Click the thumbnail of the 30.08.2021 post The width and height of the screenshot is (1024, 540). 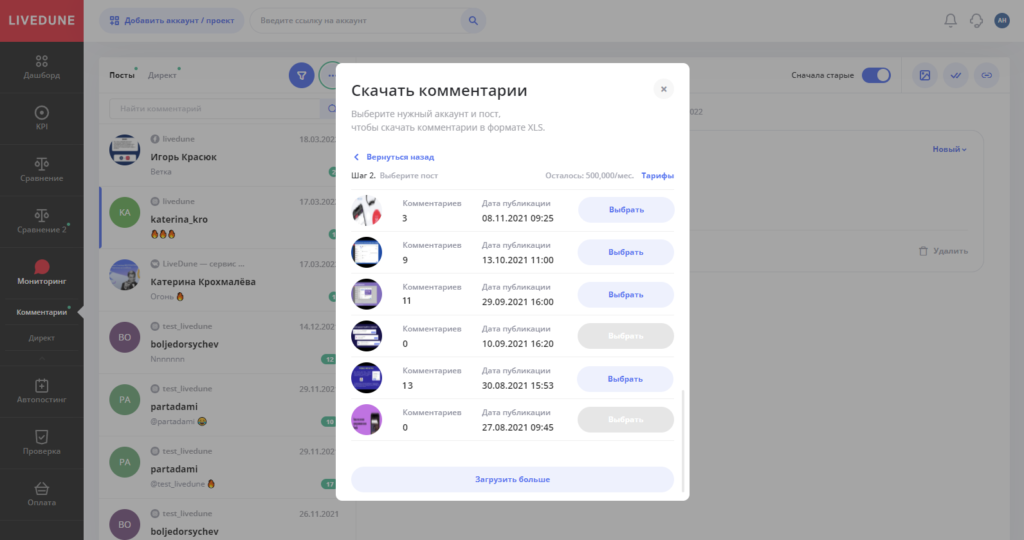click(367, 378)
